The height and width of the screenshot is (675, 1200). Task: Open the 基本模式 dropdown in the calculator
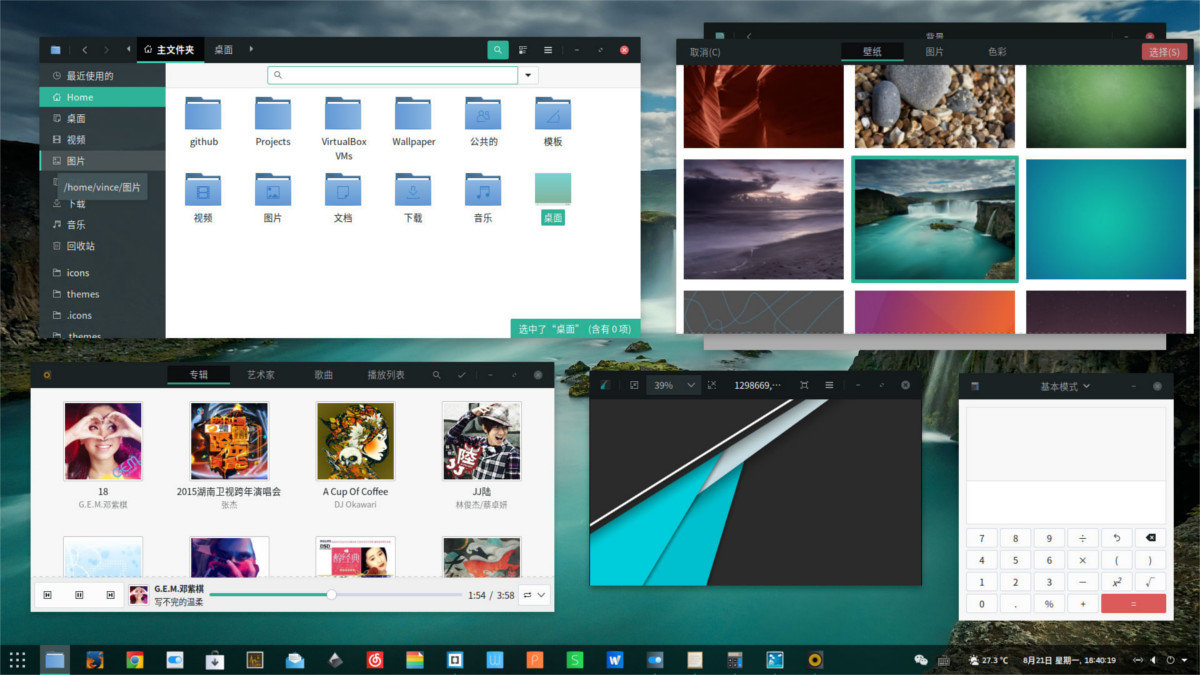click(x=1066, y=385)
